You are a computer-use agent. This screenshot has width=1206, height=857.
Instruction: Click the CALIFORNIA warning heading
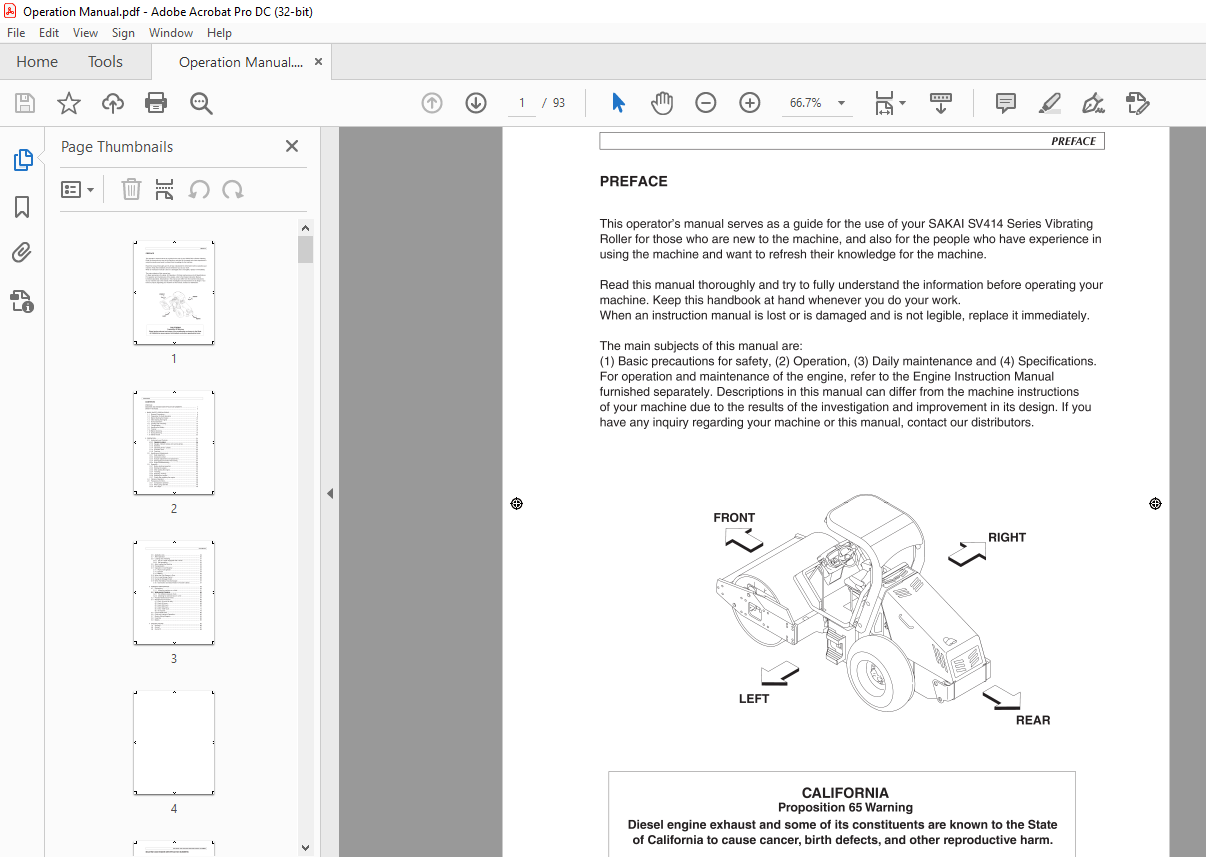click(x=845, y=793)
